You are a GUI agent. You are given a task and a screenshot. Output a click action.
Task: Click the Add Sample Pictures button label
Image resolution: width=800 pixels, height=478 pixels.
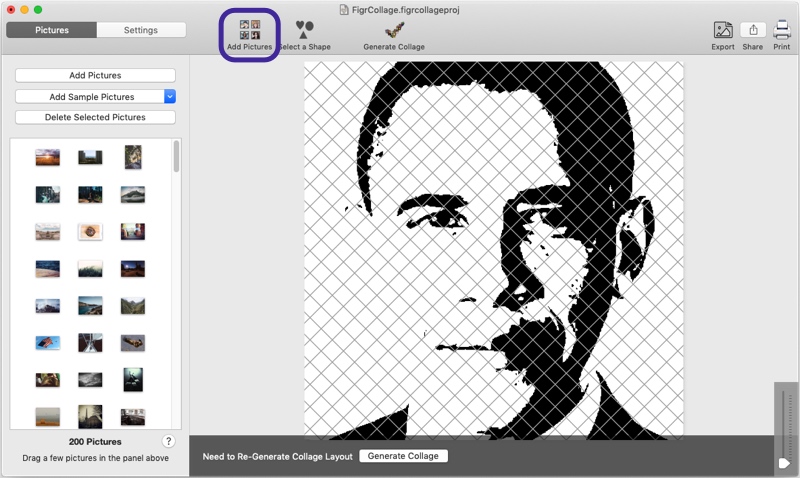[91, 96]
